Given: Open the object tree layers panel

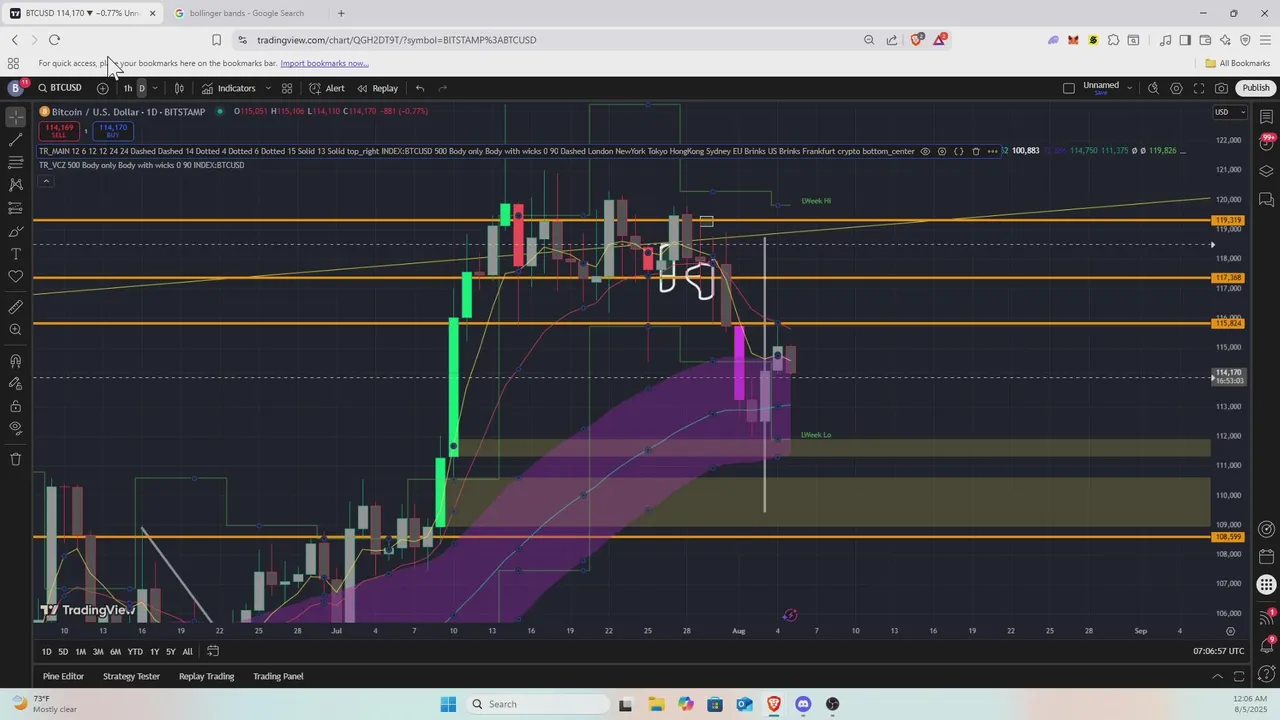Looking at the screenshot, I should (x=1266, y=171).
